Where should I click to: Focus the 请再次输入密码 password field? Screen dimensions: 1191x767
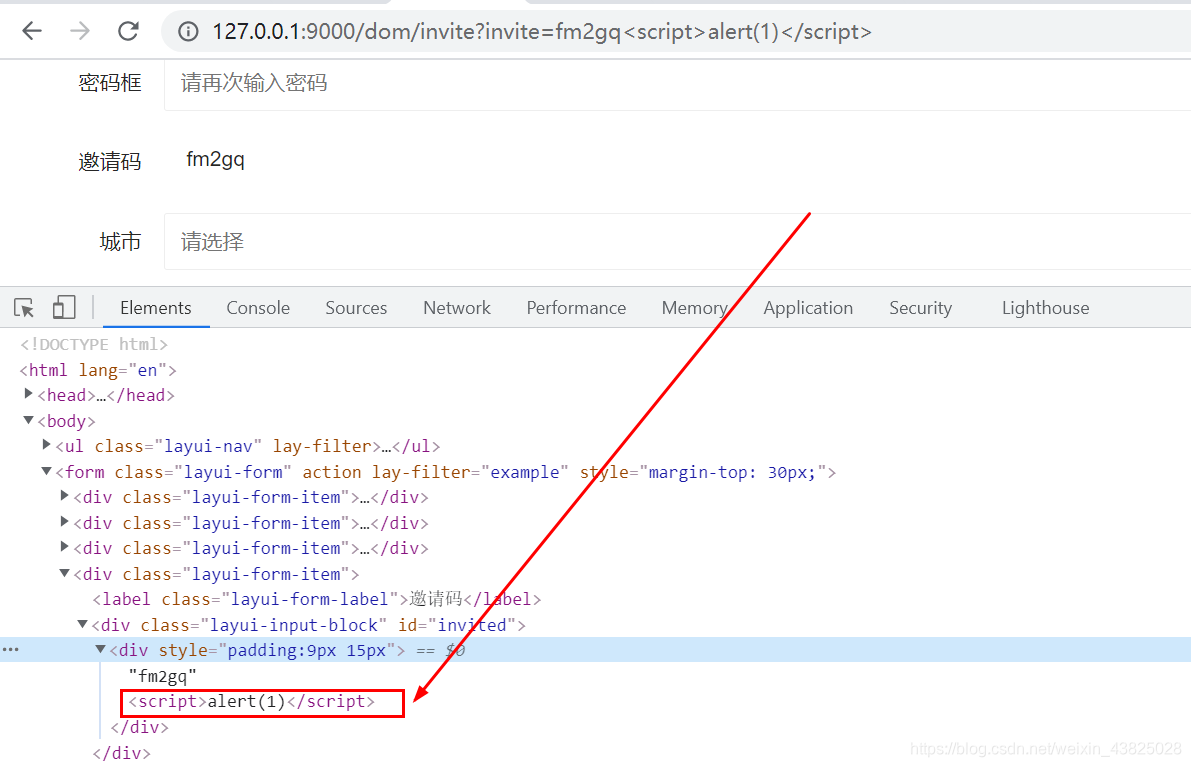[677, 83]
